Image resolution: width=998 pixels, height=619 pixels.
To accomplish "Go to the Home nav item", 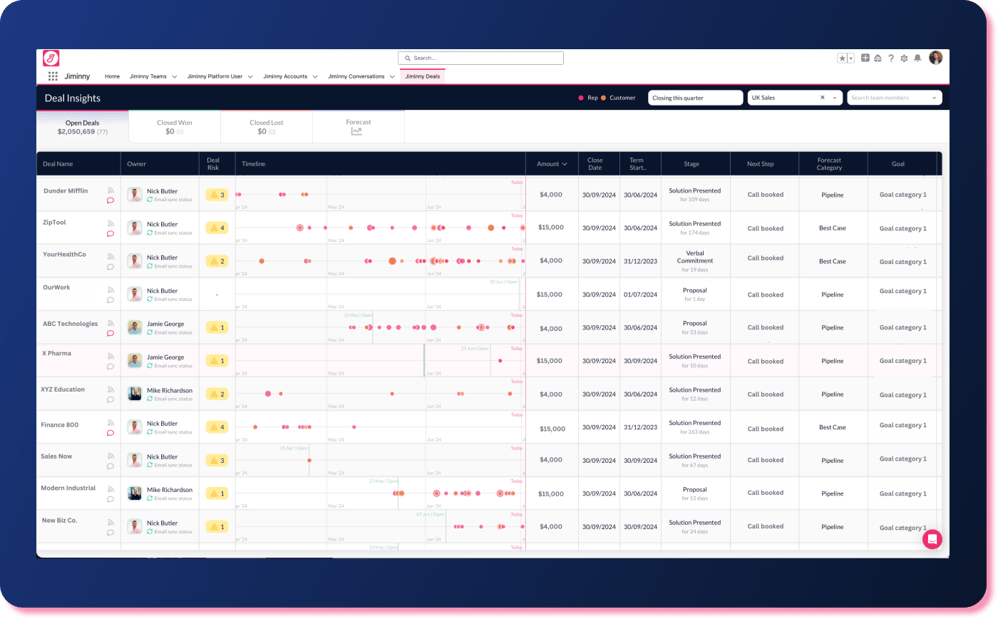I will click(112, 76).
